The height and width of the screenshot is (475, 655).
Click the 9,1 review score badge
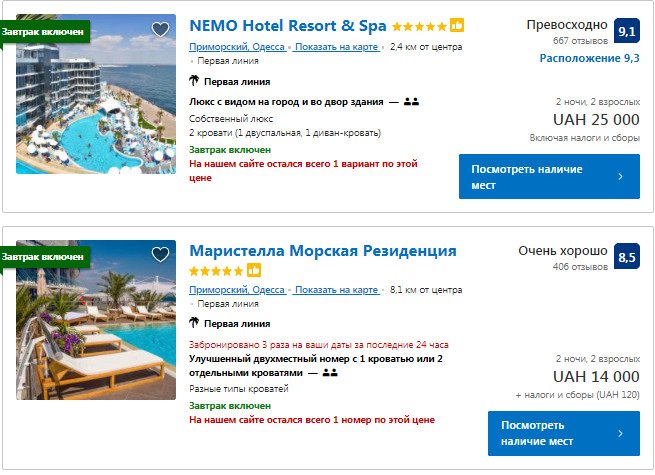(627, 32)
